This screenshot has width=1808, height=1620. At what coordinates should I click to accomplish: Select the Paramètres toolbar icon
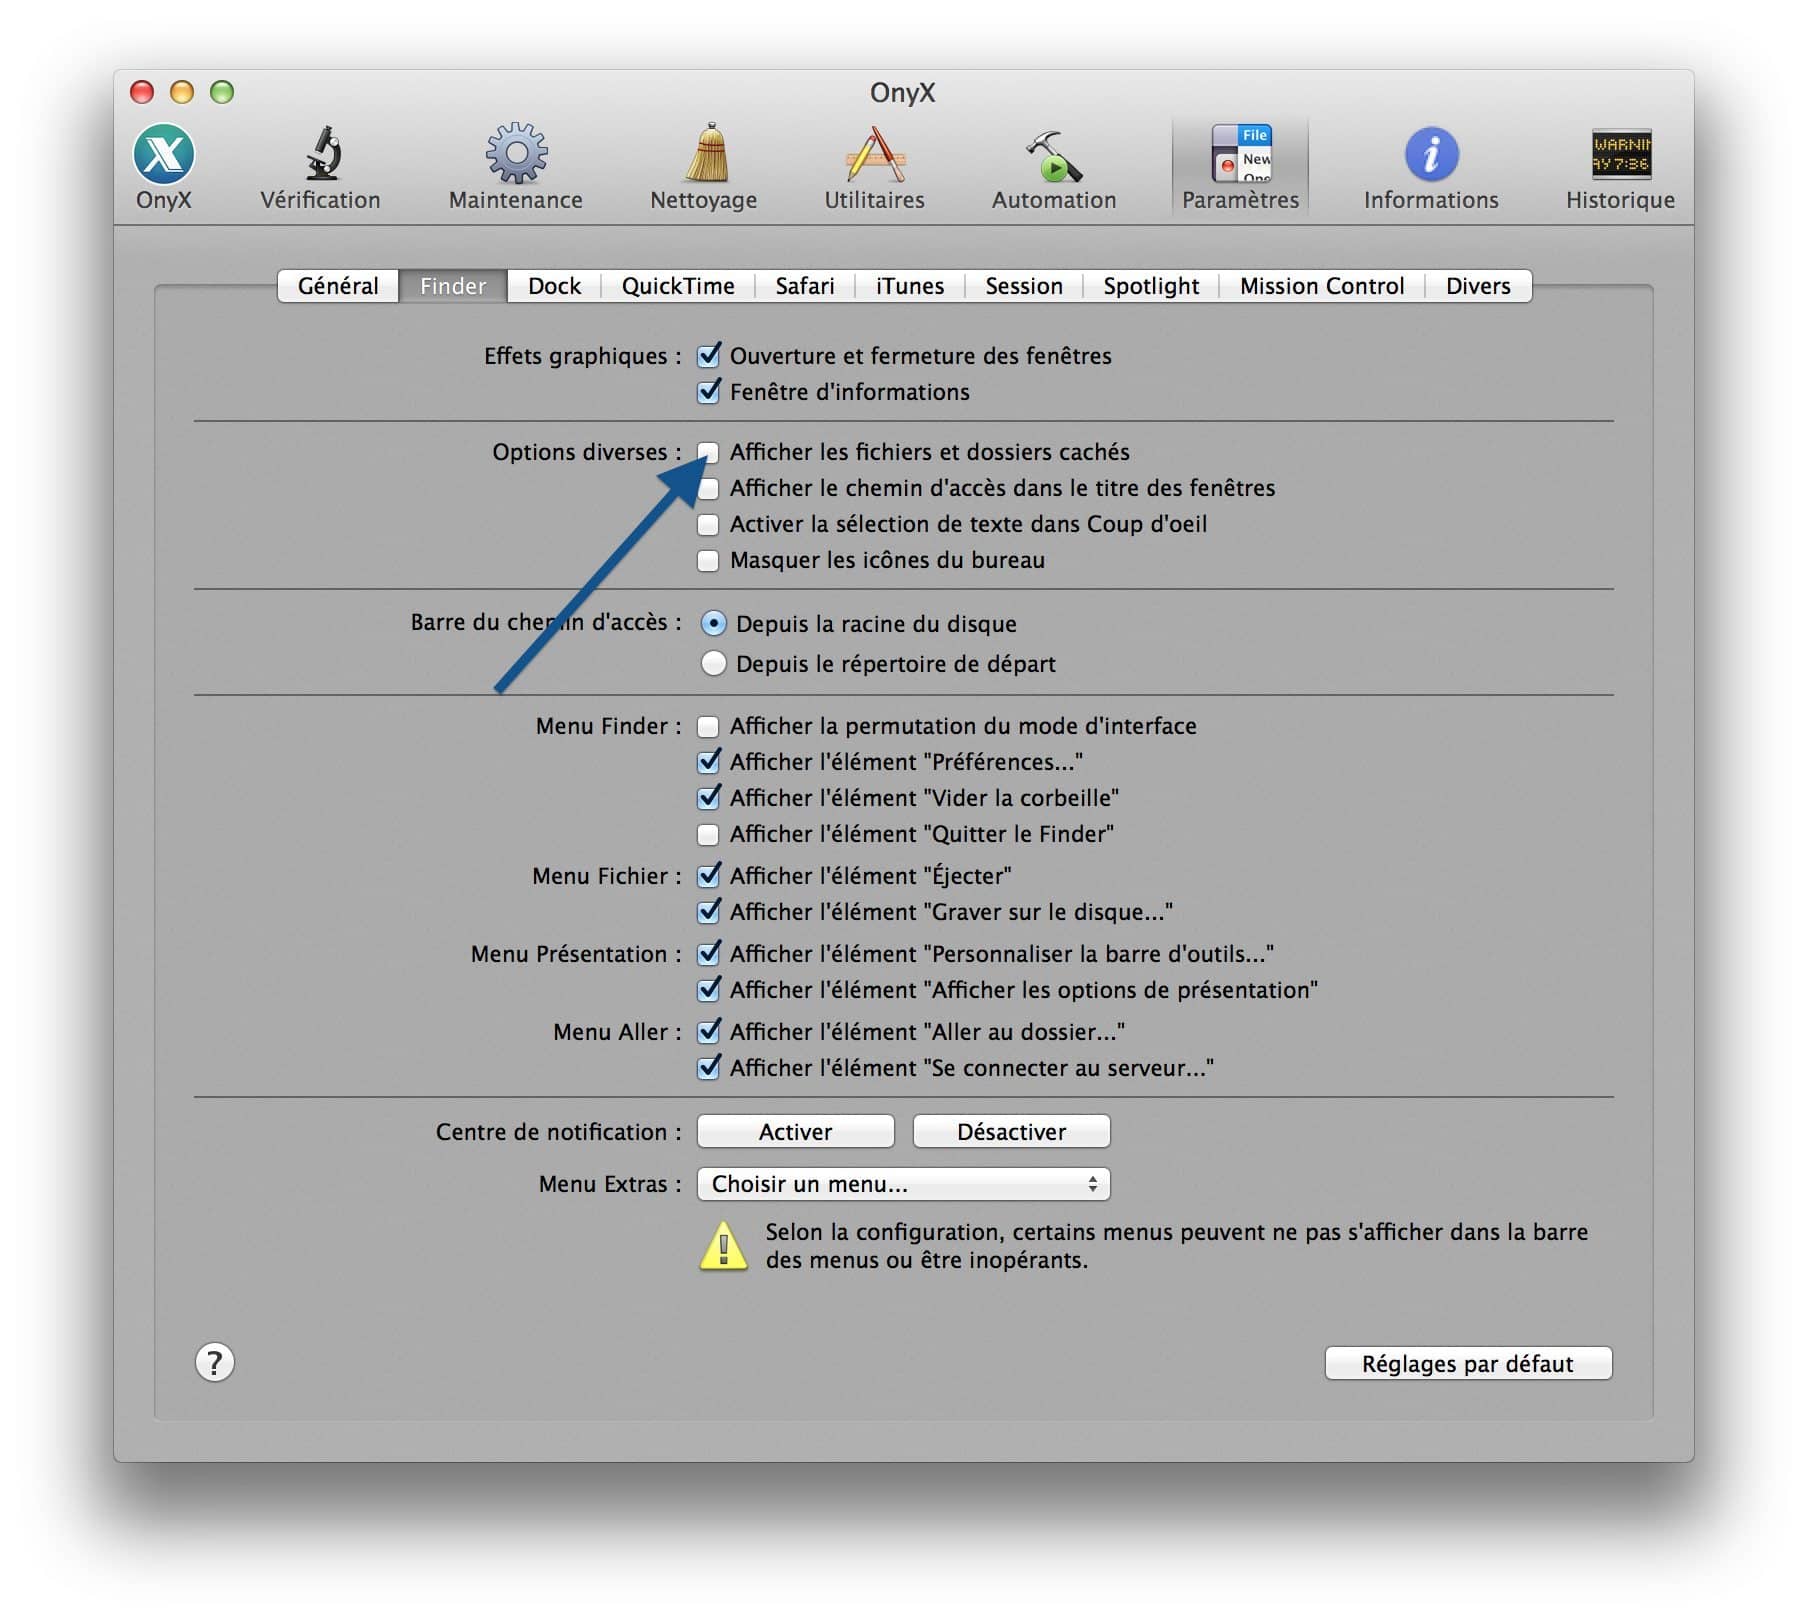click(1240, 166)
